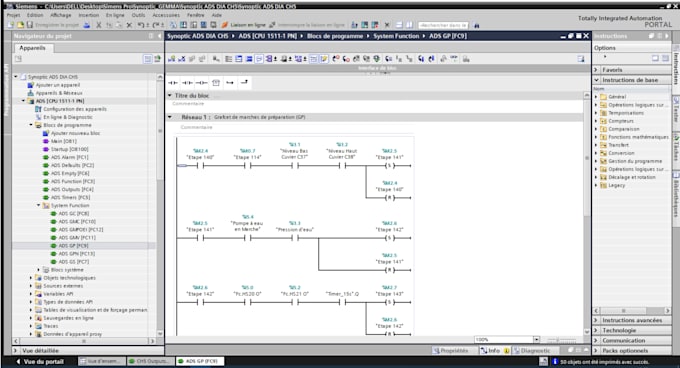Click the redo arrow in main toolbar
680x368 pixels.
pyautogui.click(x=157, y=25)
